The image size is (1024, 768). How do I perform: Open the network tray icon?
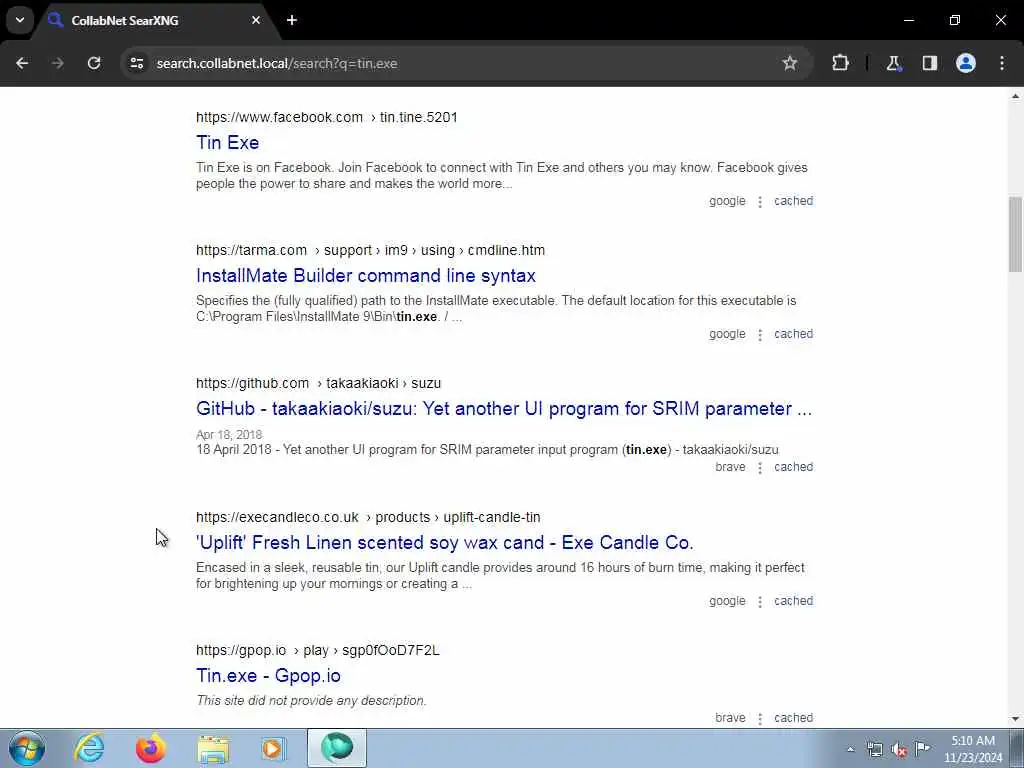tap(874, 750)
